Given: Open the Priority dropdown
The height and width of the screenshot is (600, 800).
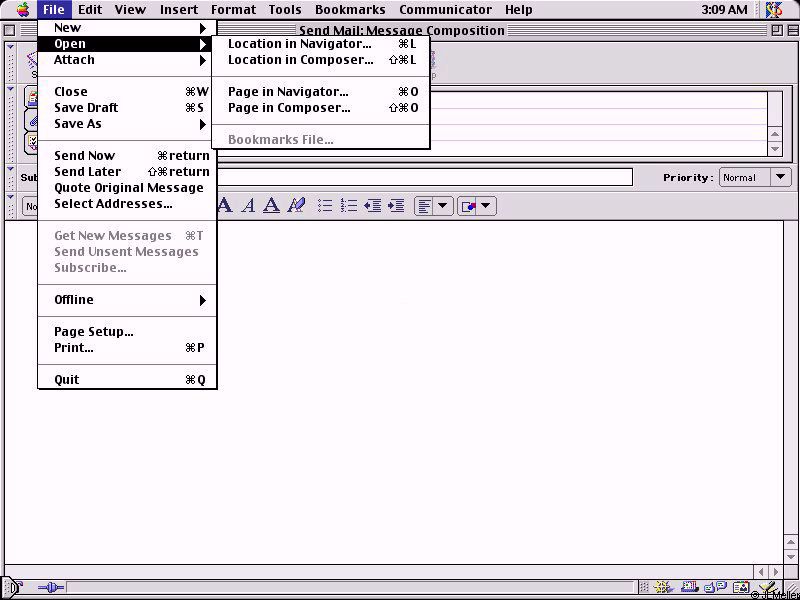Looking at the screenshot, I should pos(755,178).
